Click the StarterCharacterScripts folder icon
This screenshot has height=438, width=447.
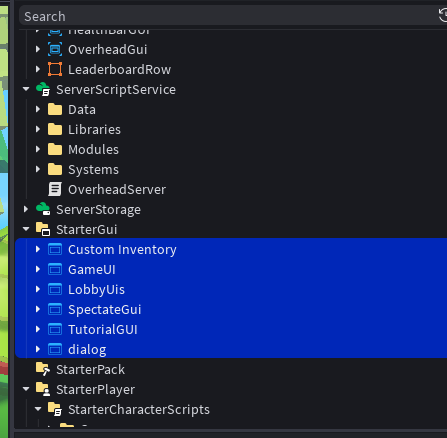click(55, 409)
